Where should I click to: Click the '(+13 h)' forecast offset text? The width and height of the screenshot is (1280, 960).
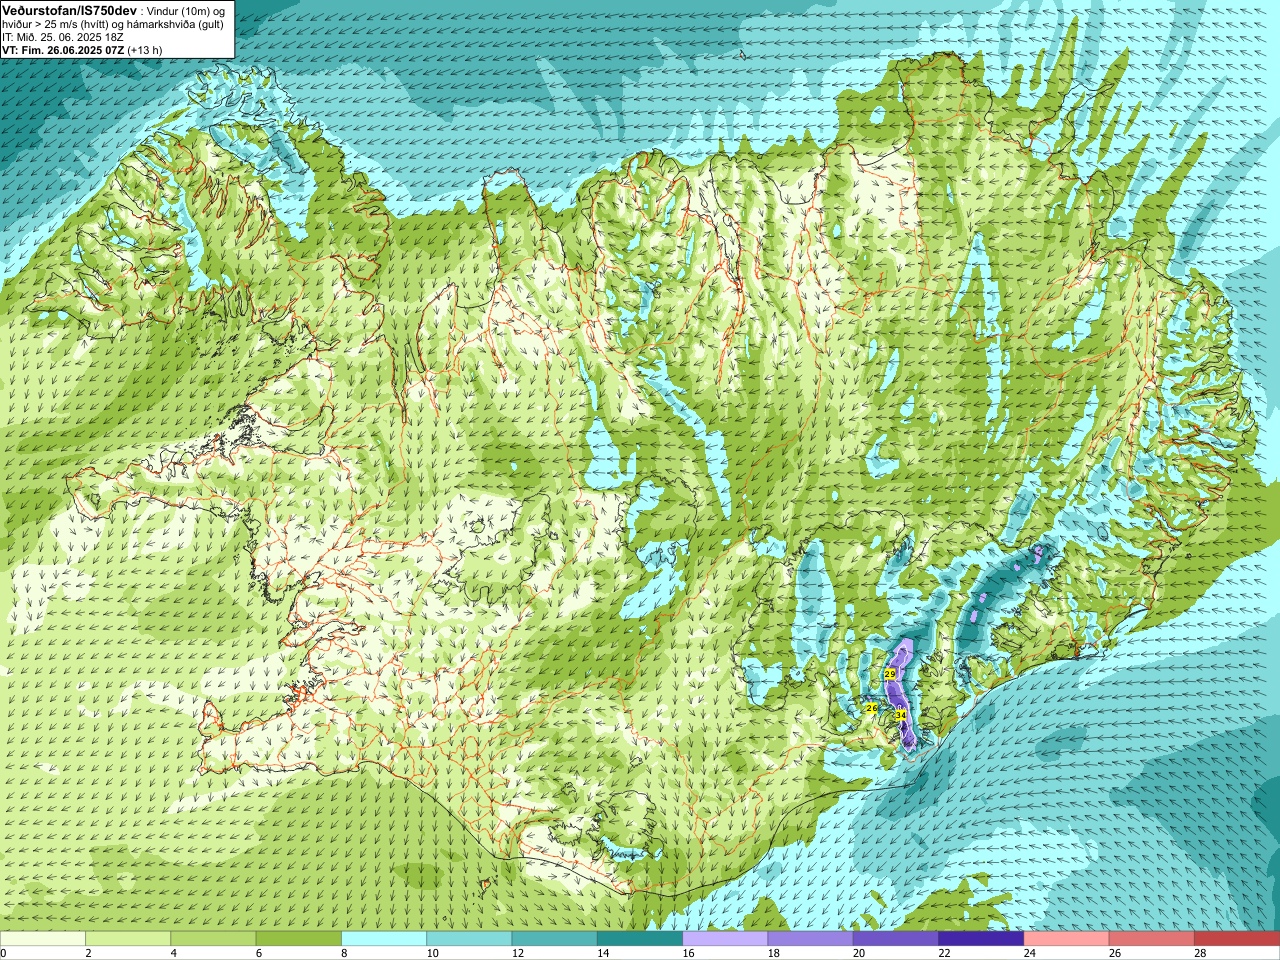145,50
